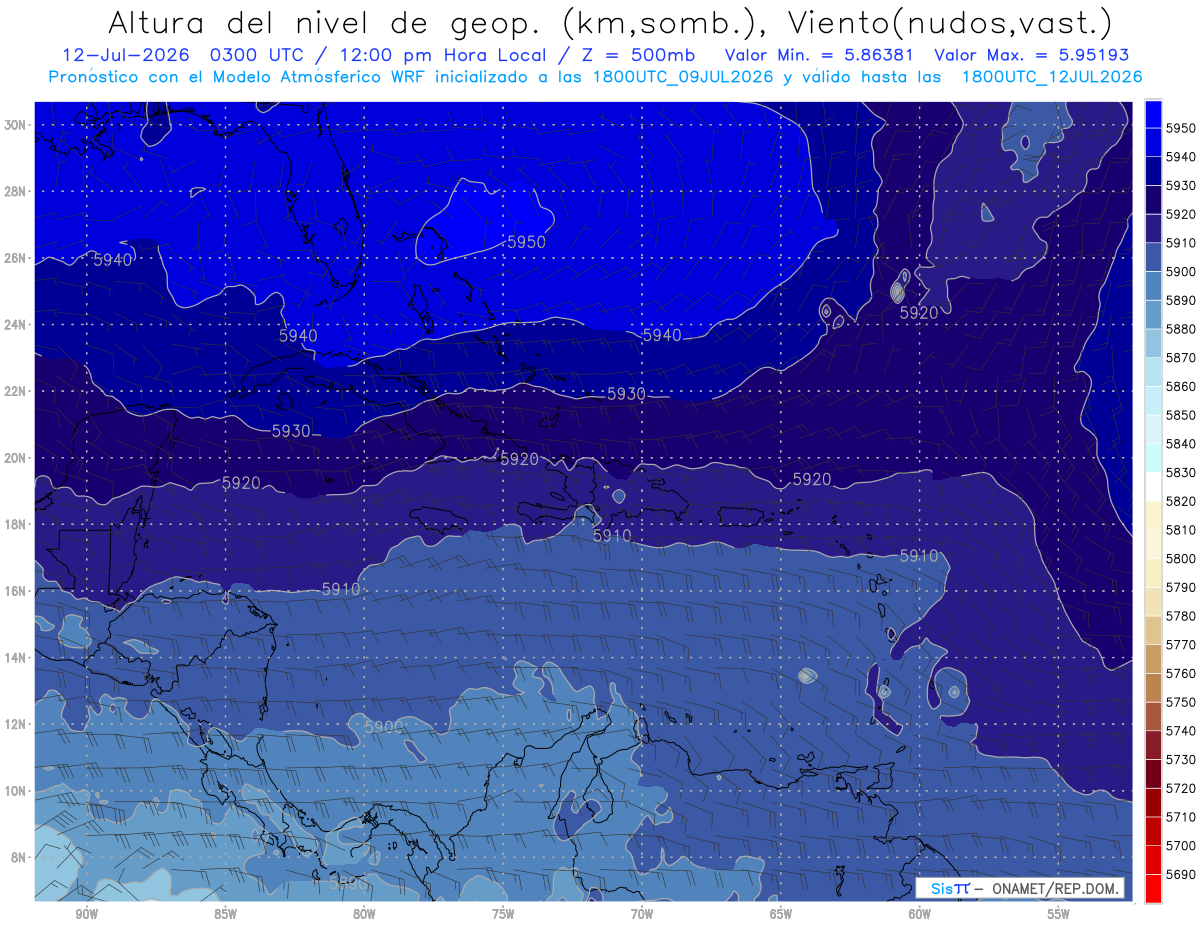
Task: Click the 5710 value on the color scale
Action: coord(1180,816)
